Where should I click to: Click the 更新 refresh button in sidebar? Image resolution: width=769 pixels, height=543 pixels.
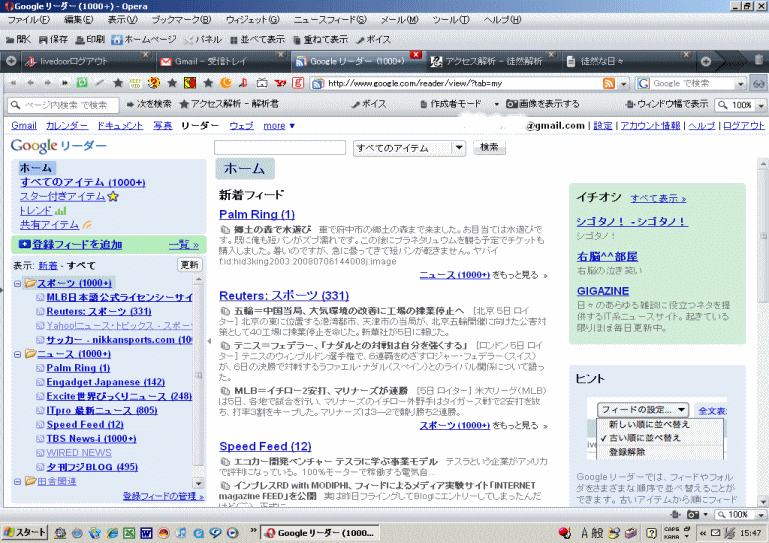[x=189, y=265]
